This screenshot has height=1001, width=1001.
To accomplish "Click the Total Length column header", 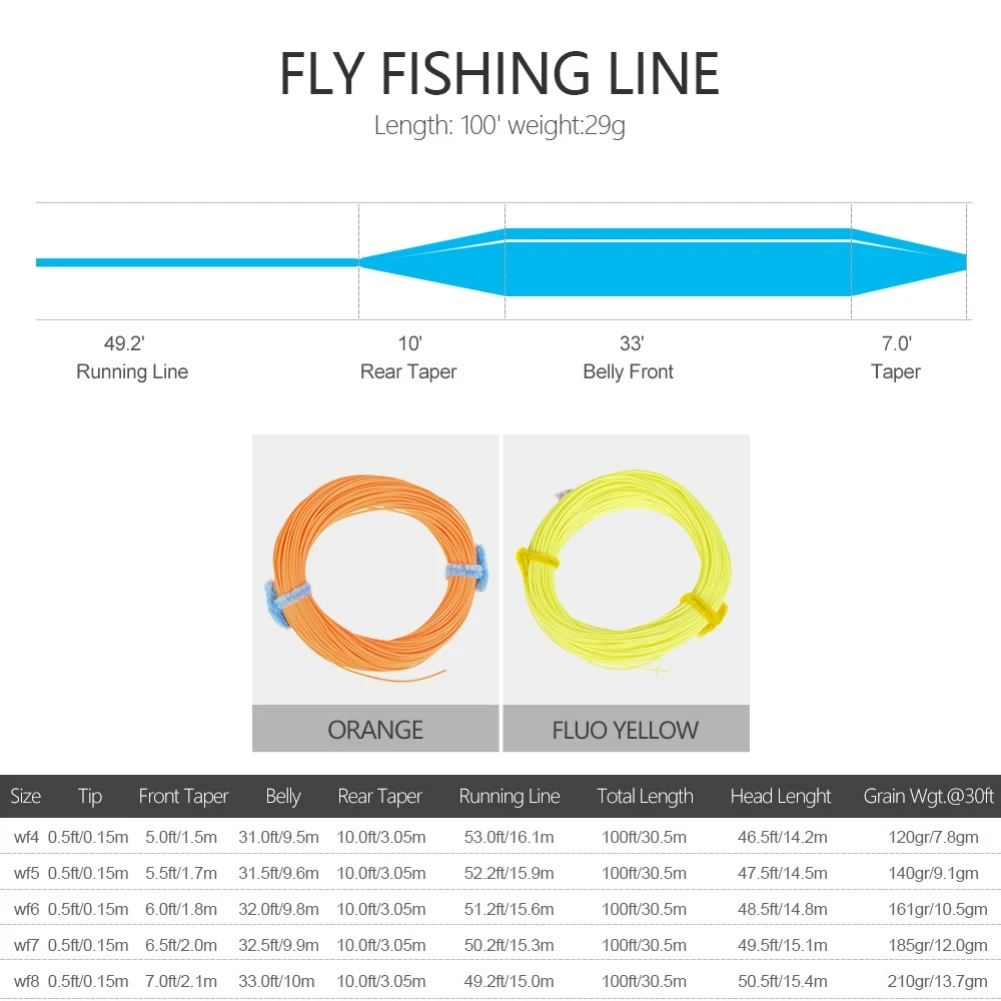I will pyautogui.click(x=645, y=796).
